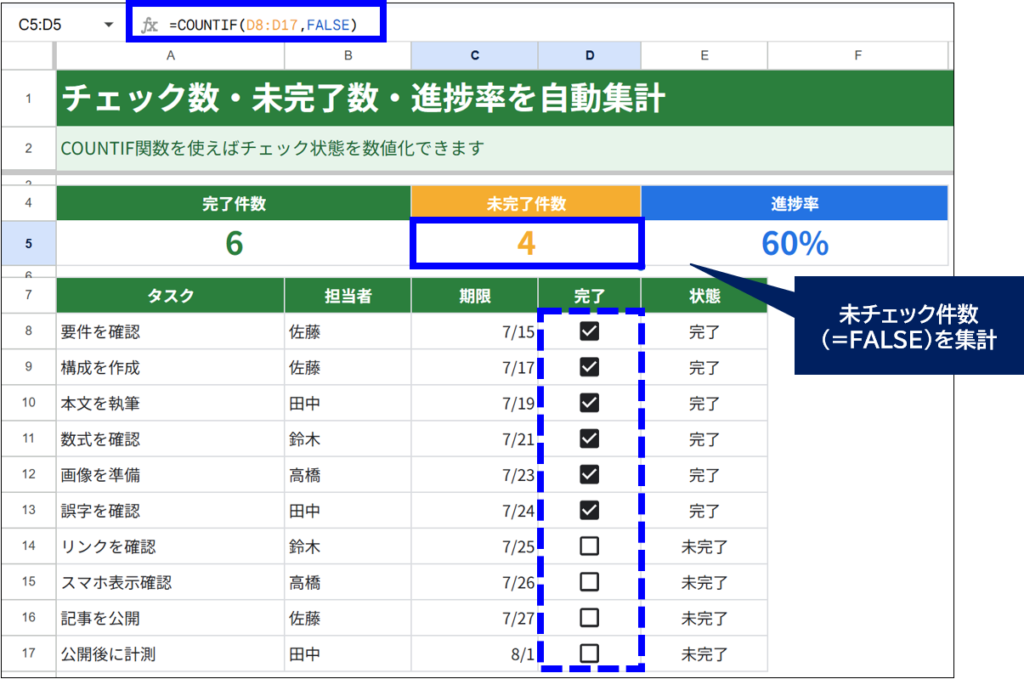Select column C header
1024x679 pixels.
[x=475, y=55]
